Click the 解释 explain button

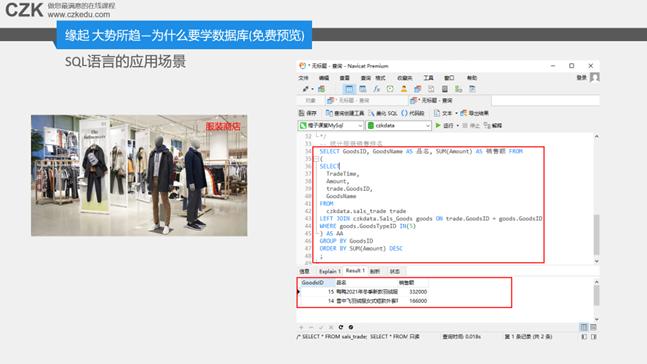[493, 125]
